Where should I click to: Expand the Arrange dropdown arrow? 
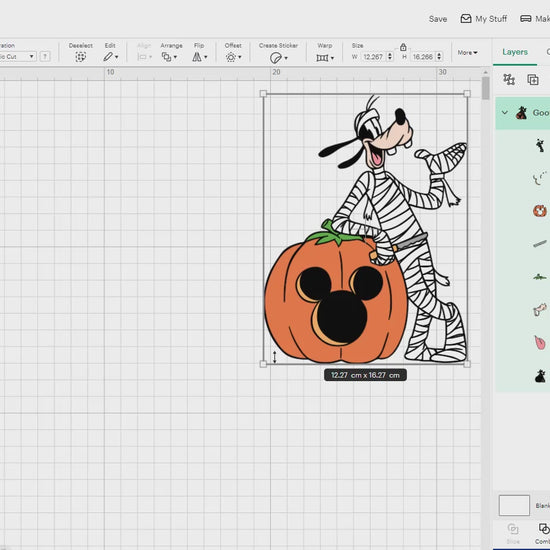tap(175, 57)
